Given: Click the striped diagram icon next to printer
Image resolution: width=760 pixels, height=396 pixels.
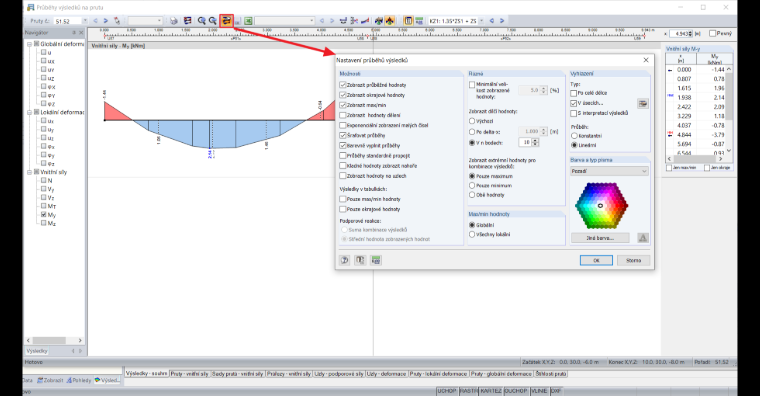Looking at the screenshot, I should tap(188, 21).
